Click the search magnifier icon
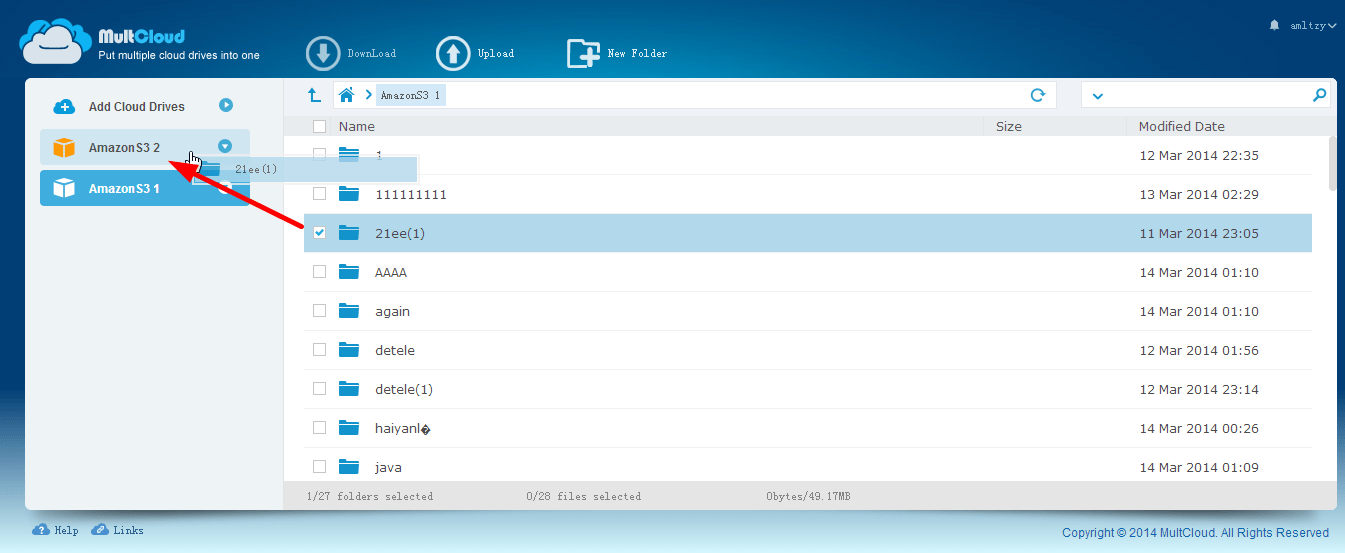This screenshot has width=1345, height=553. tap(1320, 95)
